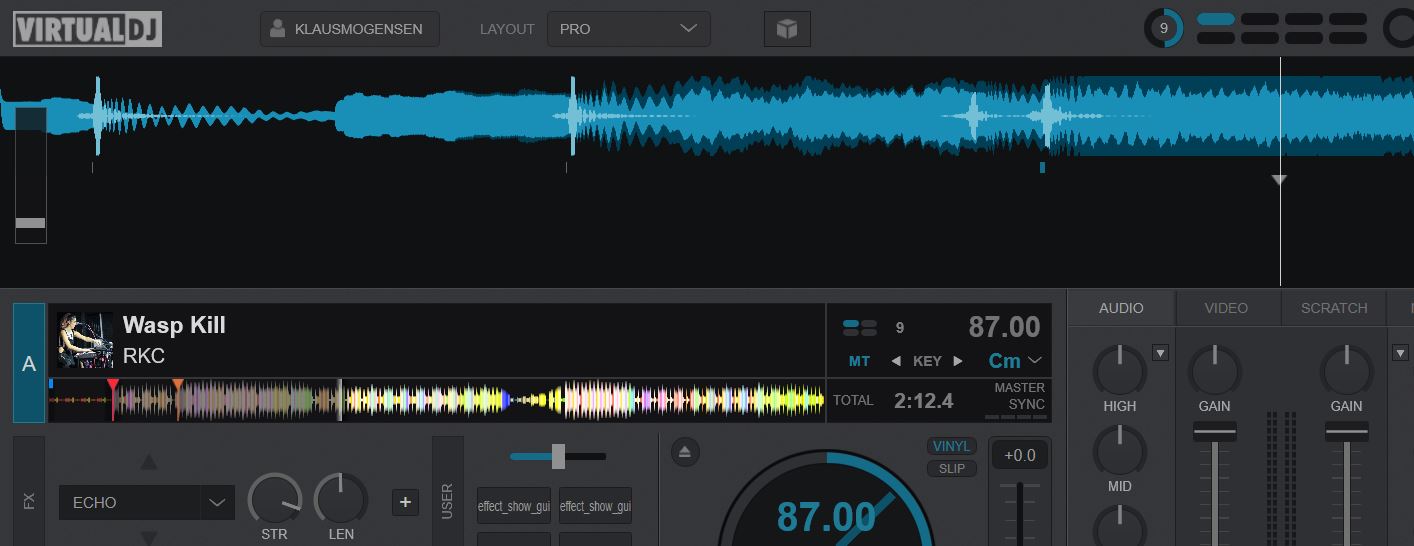The height and width of the screenshot is (546, 1414).
Task: Toggle VINYL mode
Action: click(951, 447)
